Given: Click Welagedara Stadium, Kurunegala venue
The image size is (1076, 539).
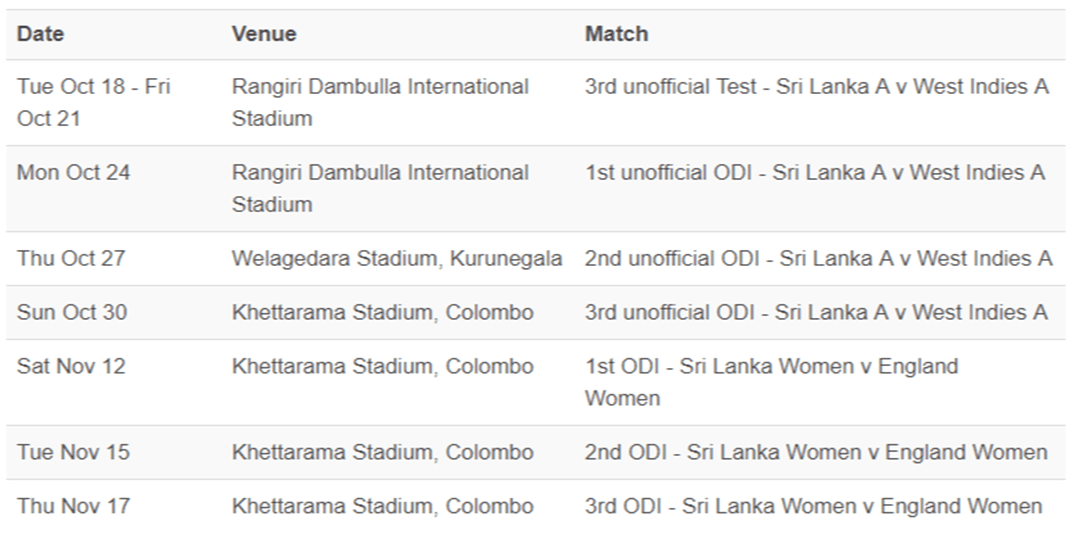Looking at the screenshot, I should [397, 258].
